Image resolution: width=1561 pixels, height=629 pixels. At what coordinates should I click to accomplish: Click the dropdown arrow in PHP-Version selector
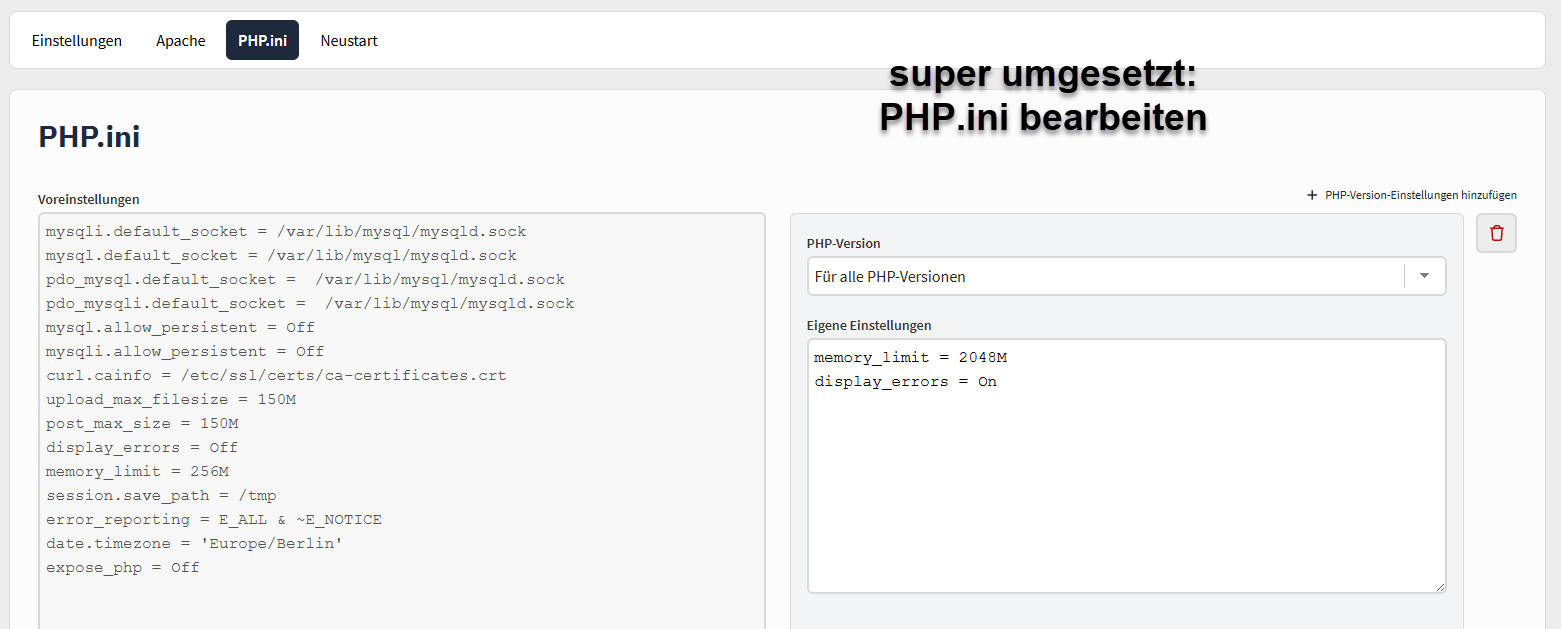coord(1425,276)
